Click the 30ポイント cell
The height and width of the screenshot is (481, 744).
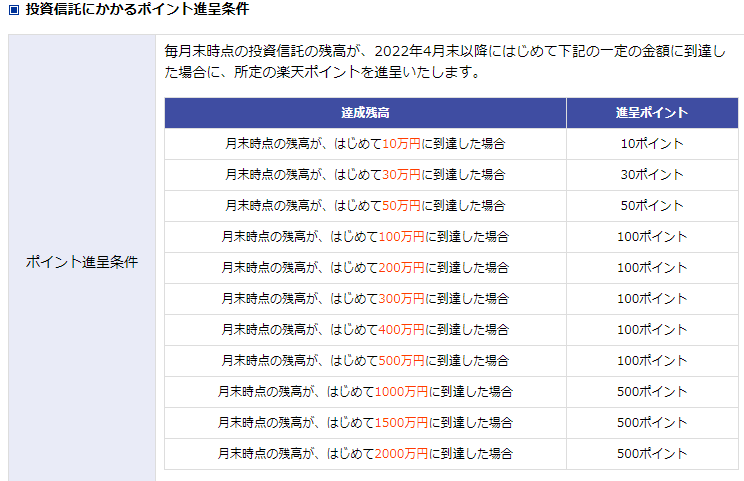tap(652, 175)
